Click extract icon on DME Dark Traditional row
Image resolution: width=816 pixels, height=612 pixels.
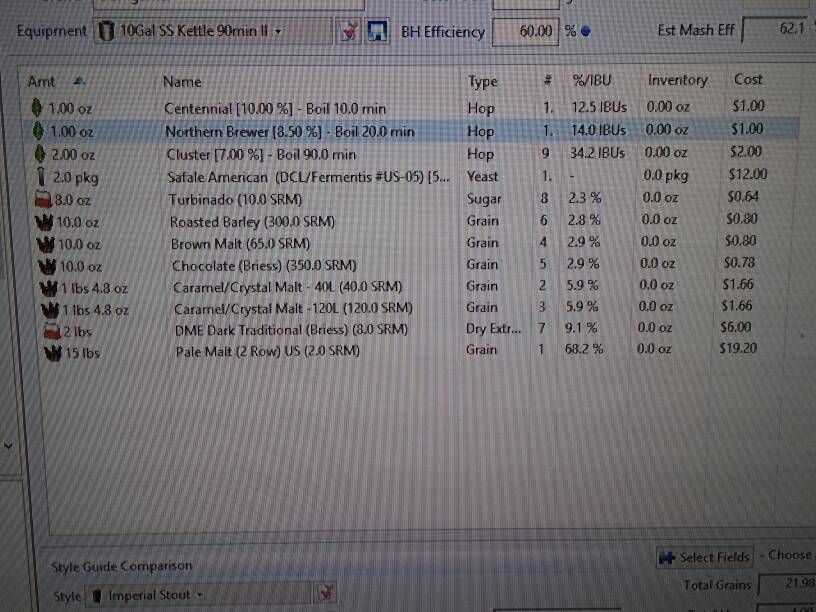click(53, 331)
